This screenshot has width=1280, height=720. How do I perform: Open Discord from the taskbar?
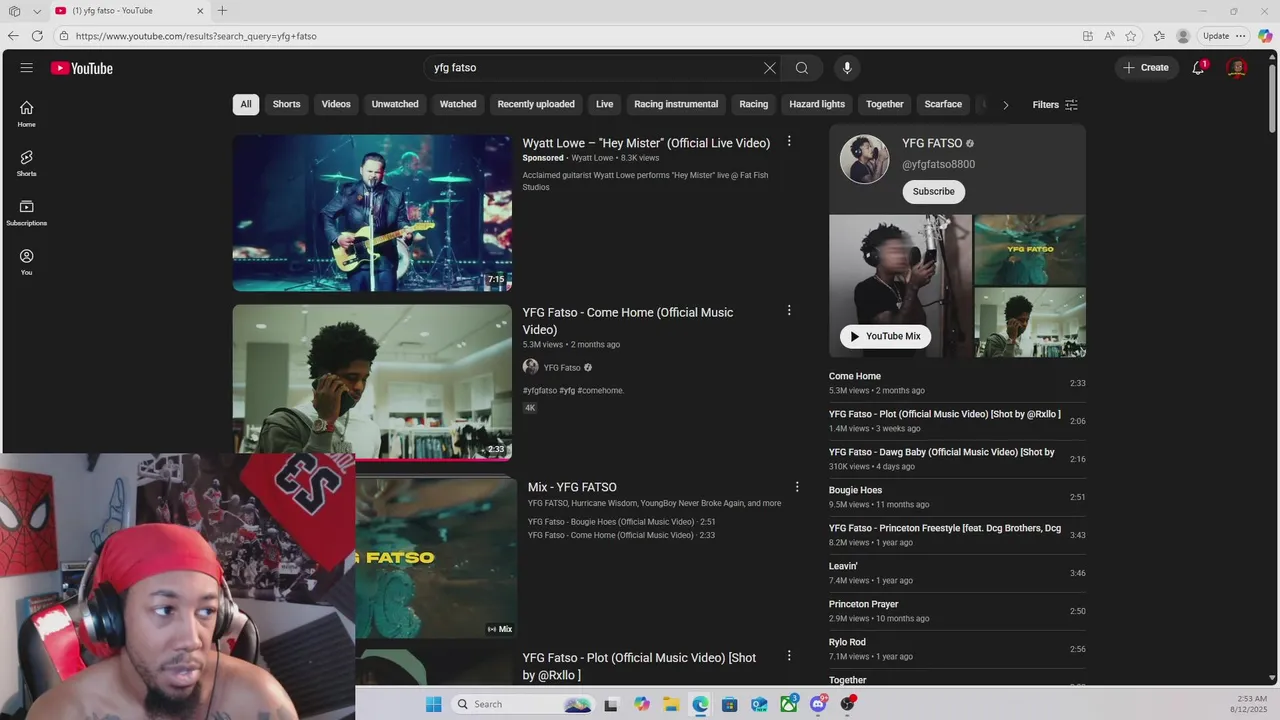(819, 704)
